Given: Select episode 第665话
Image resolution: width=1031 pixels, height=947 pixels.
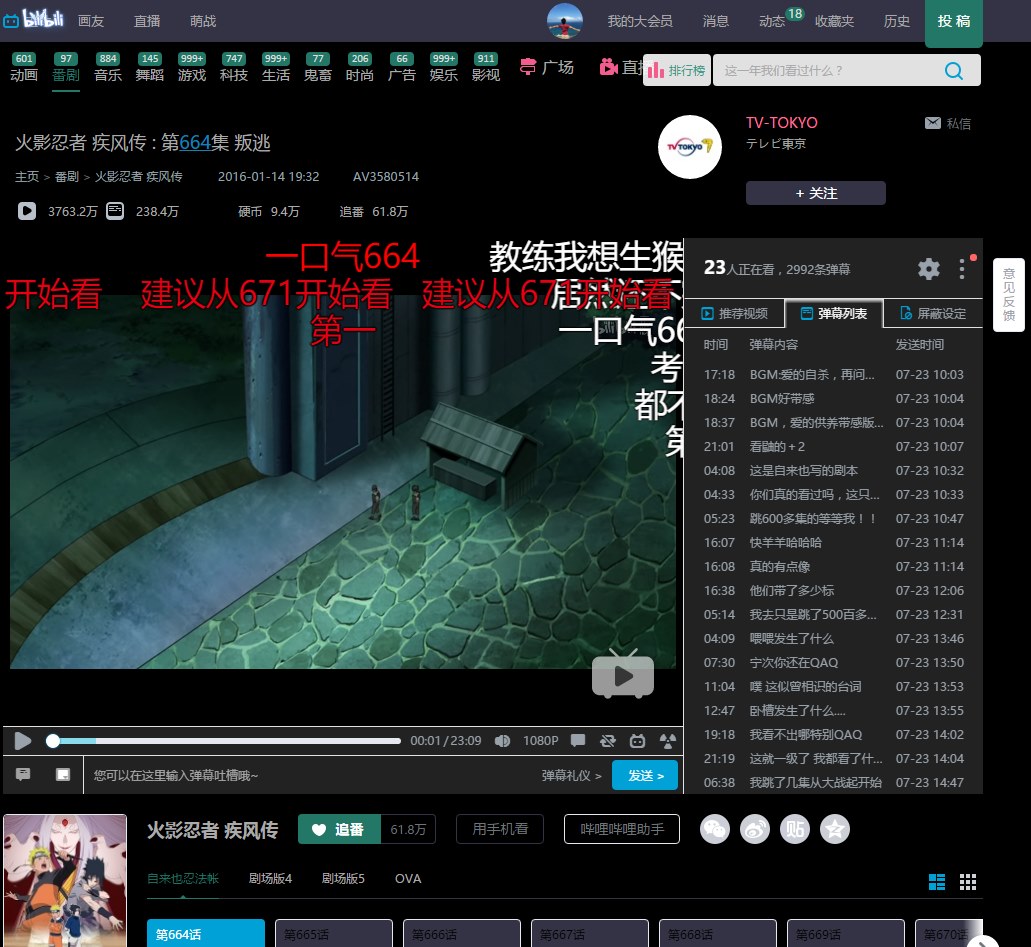Looking at the screenshot, I should 333,934.
